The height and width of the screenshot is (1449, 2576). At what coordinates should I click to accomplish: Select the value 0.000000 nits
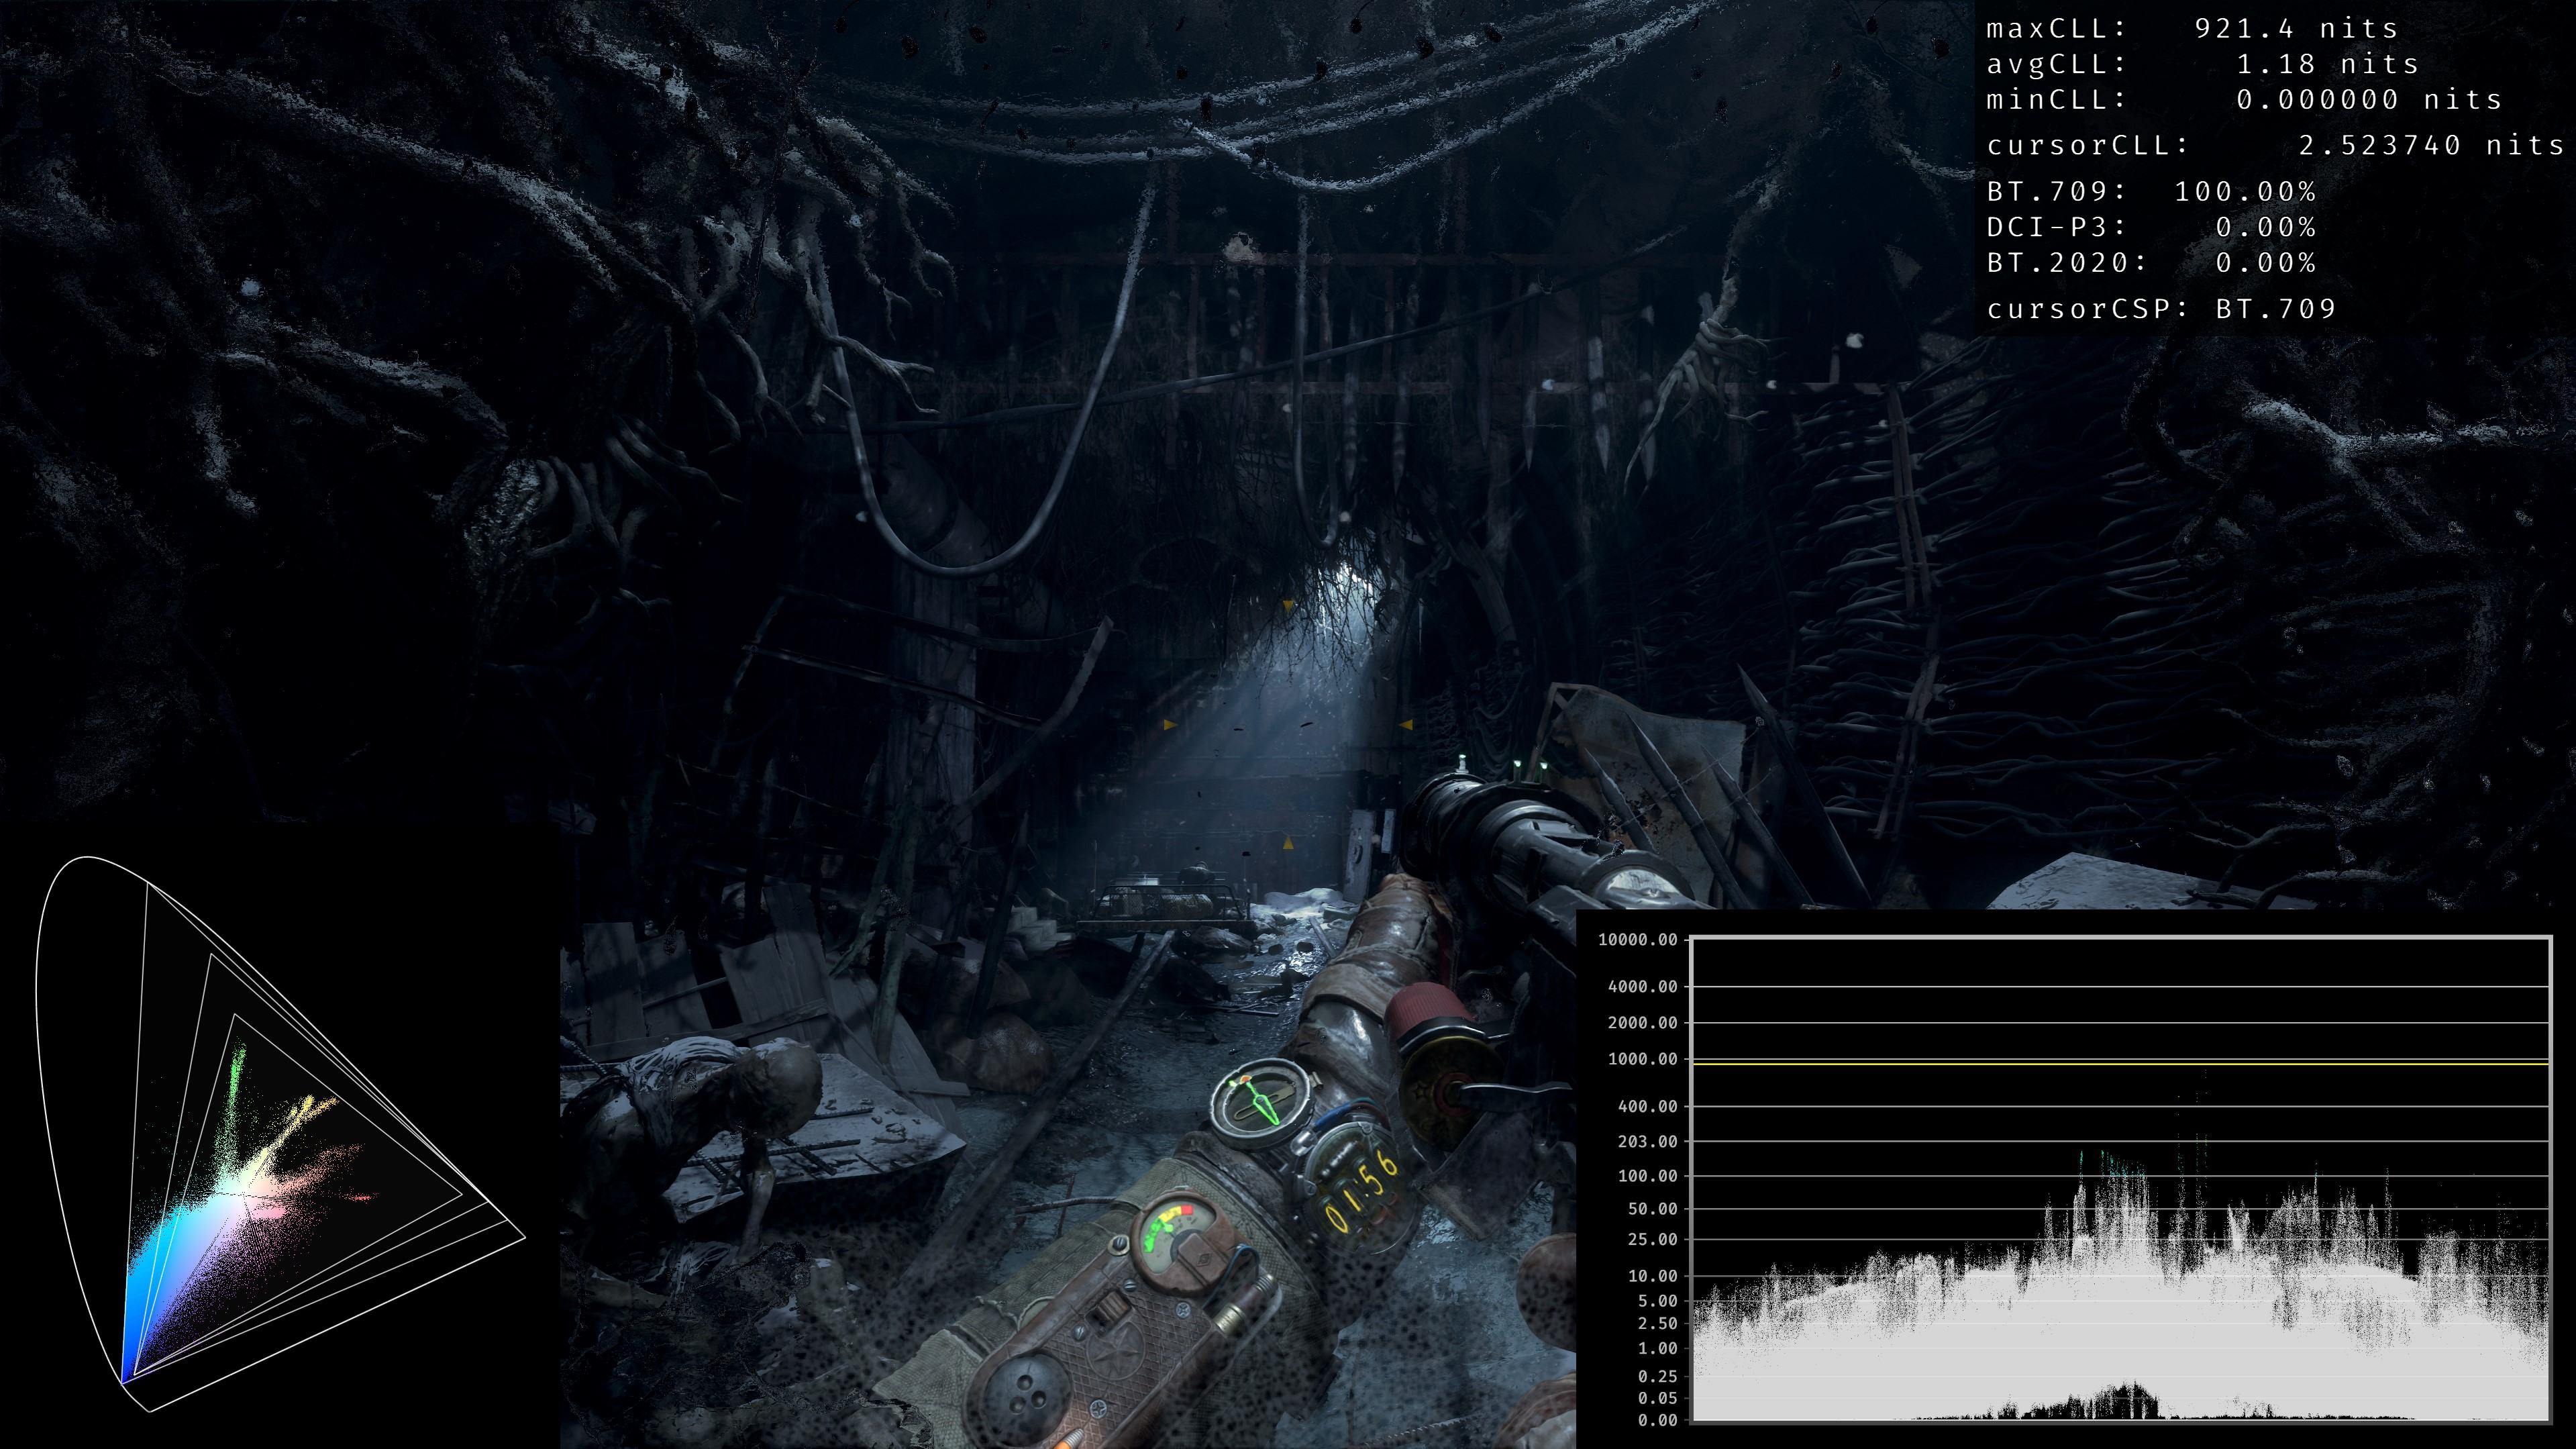(x=2369, y=100)
